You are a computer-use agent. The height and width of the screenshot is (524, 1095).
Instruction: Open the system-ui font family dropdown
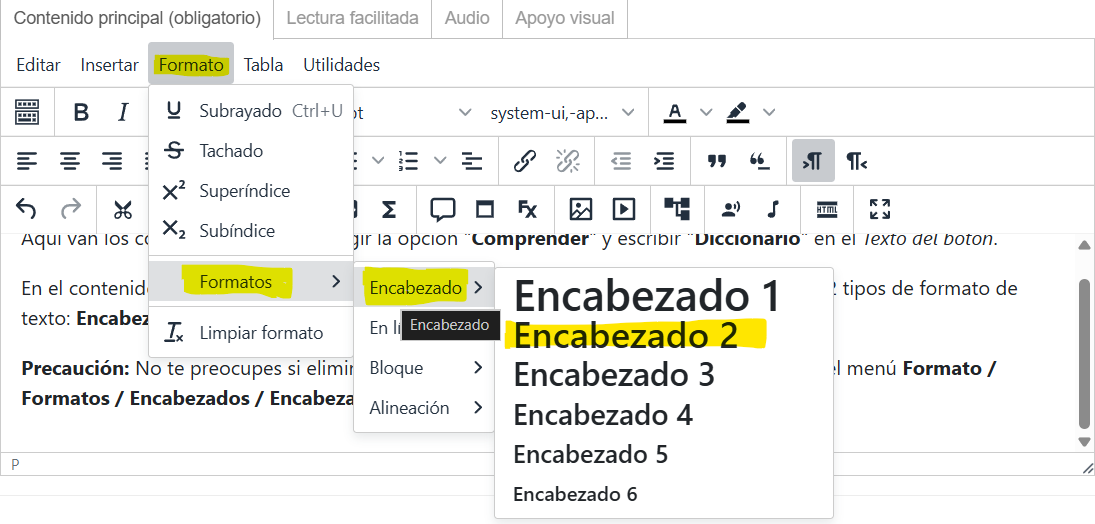[x=562, y=112]
